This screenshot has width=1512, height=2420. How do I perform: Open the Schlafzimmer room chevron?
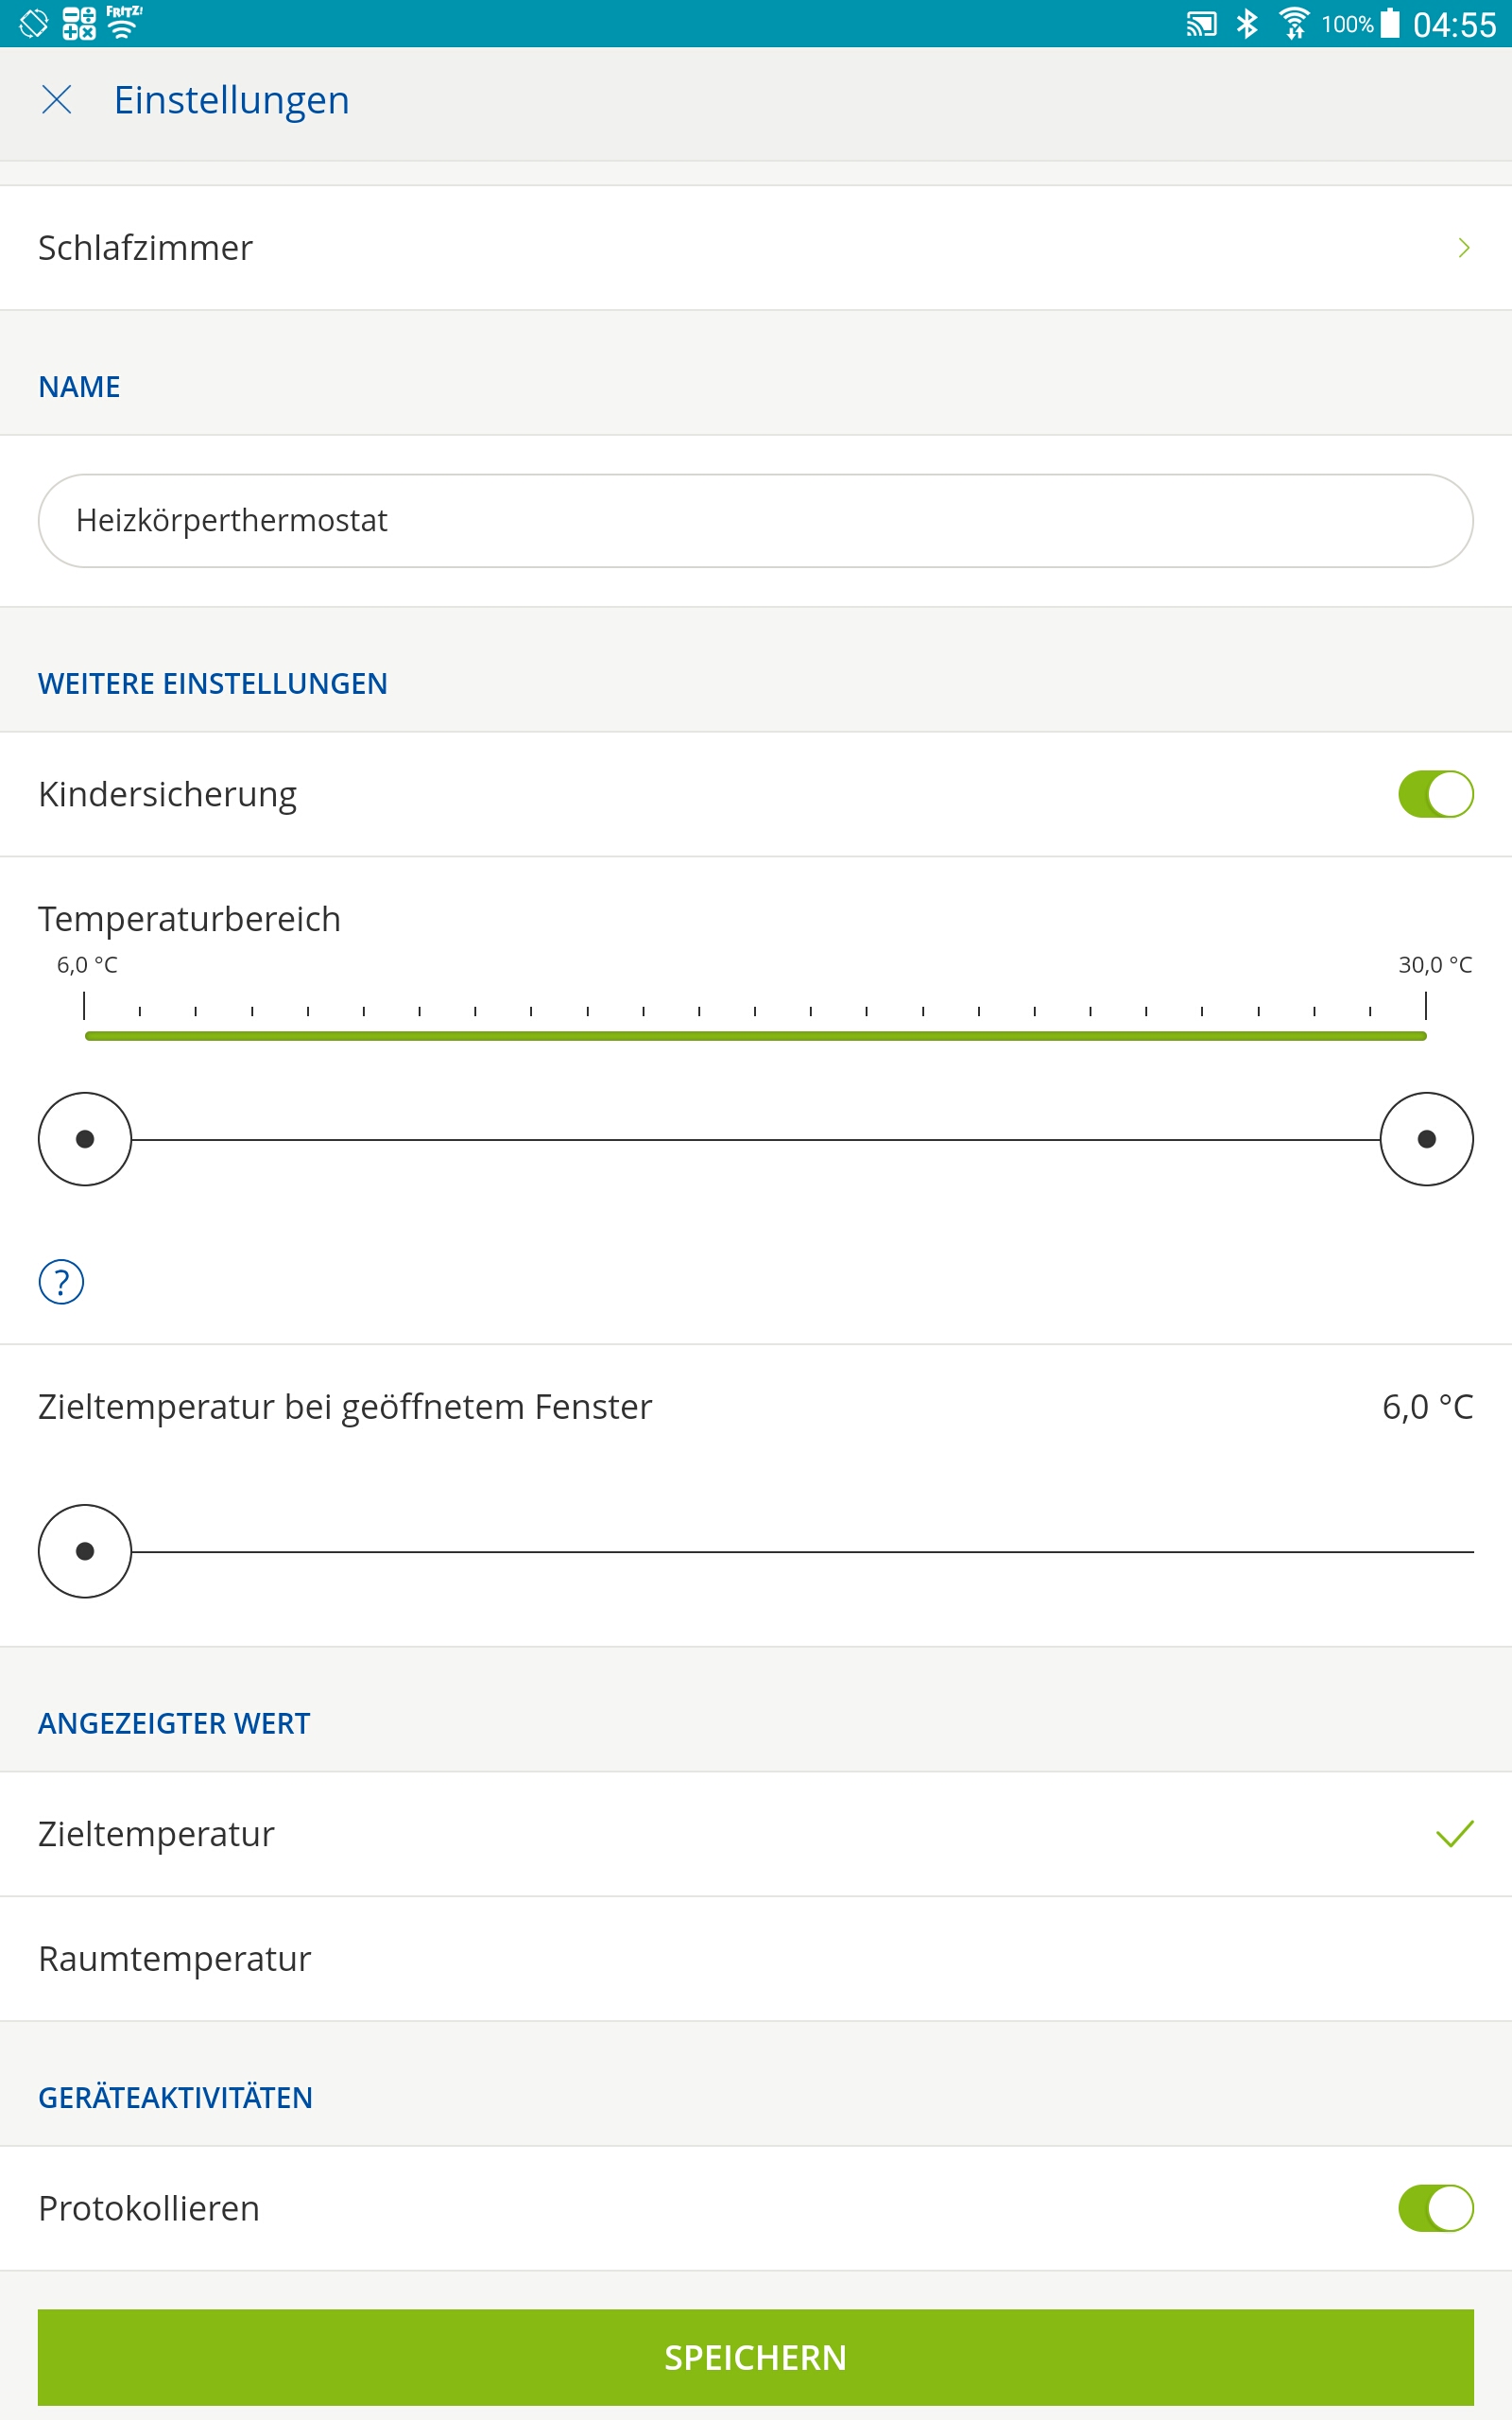pyautogui.click(x=1463, y=248)
